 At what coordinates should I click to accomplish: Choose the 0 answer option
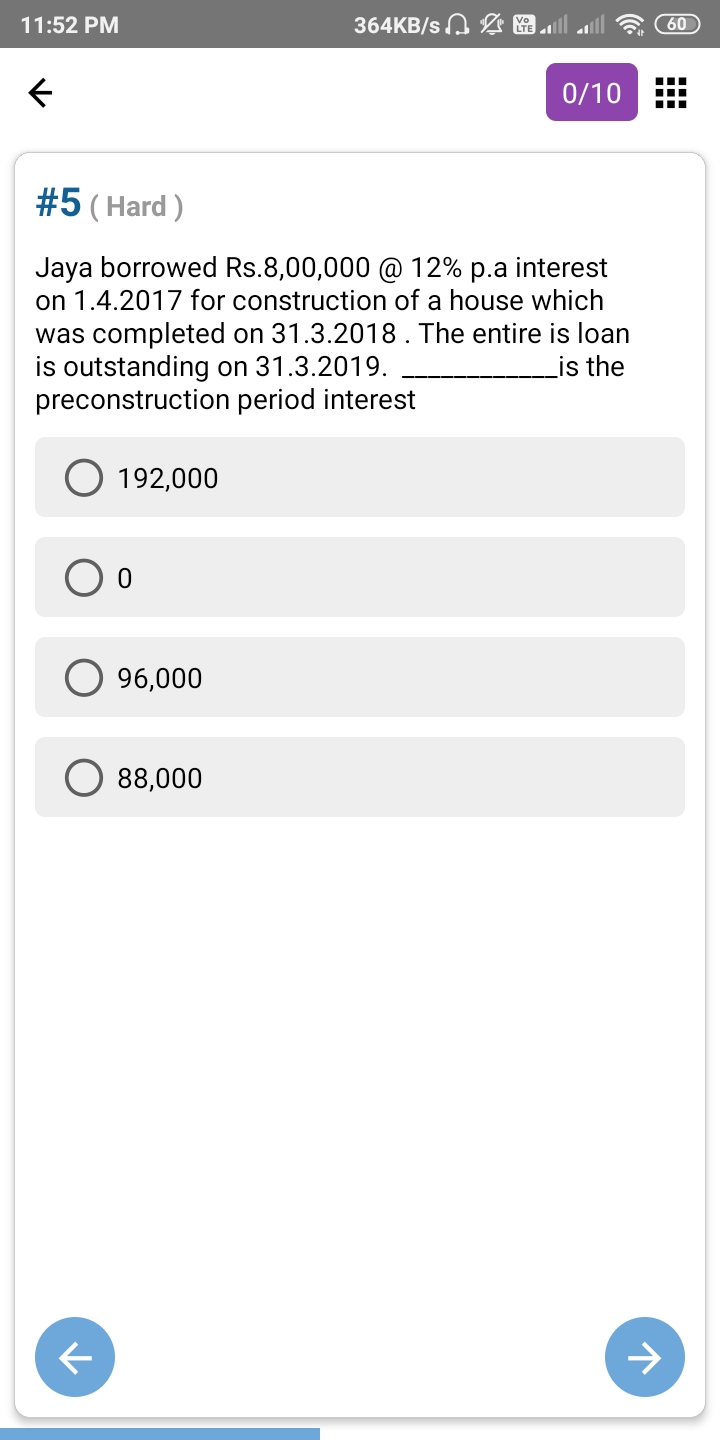click(x=360, y=577)
